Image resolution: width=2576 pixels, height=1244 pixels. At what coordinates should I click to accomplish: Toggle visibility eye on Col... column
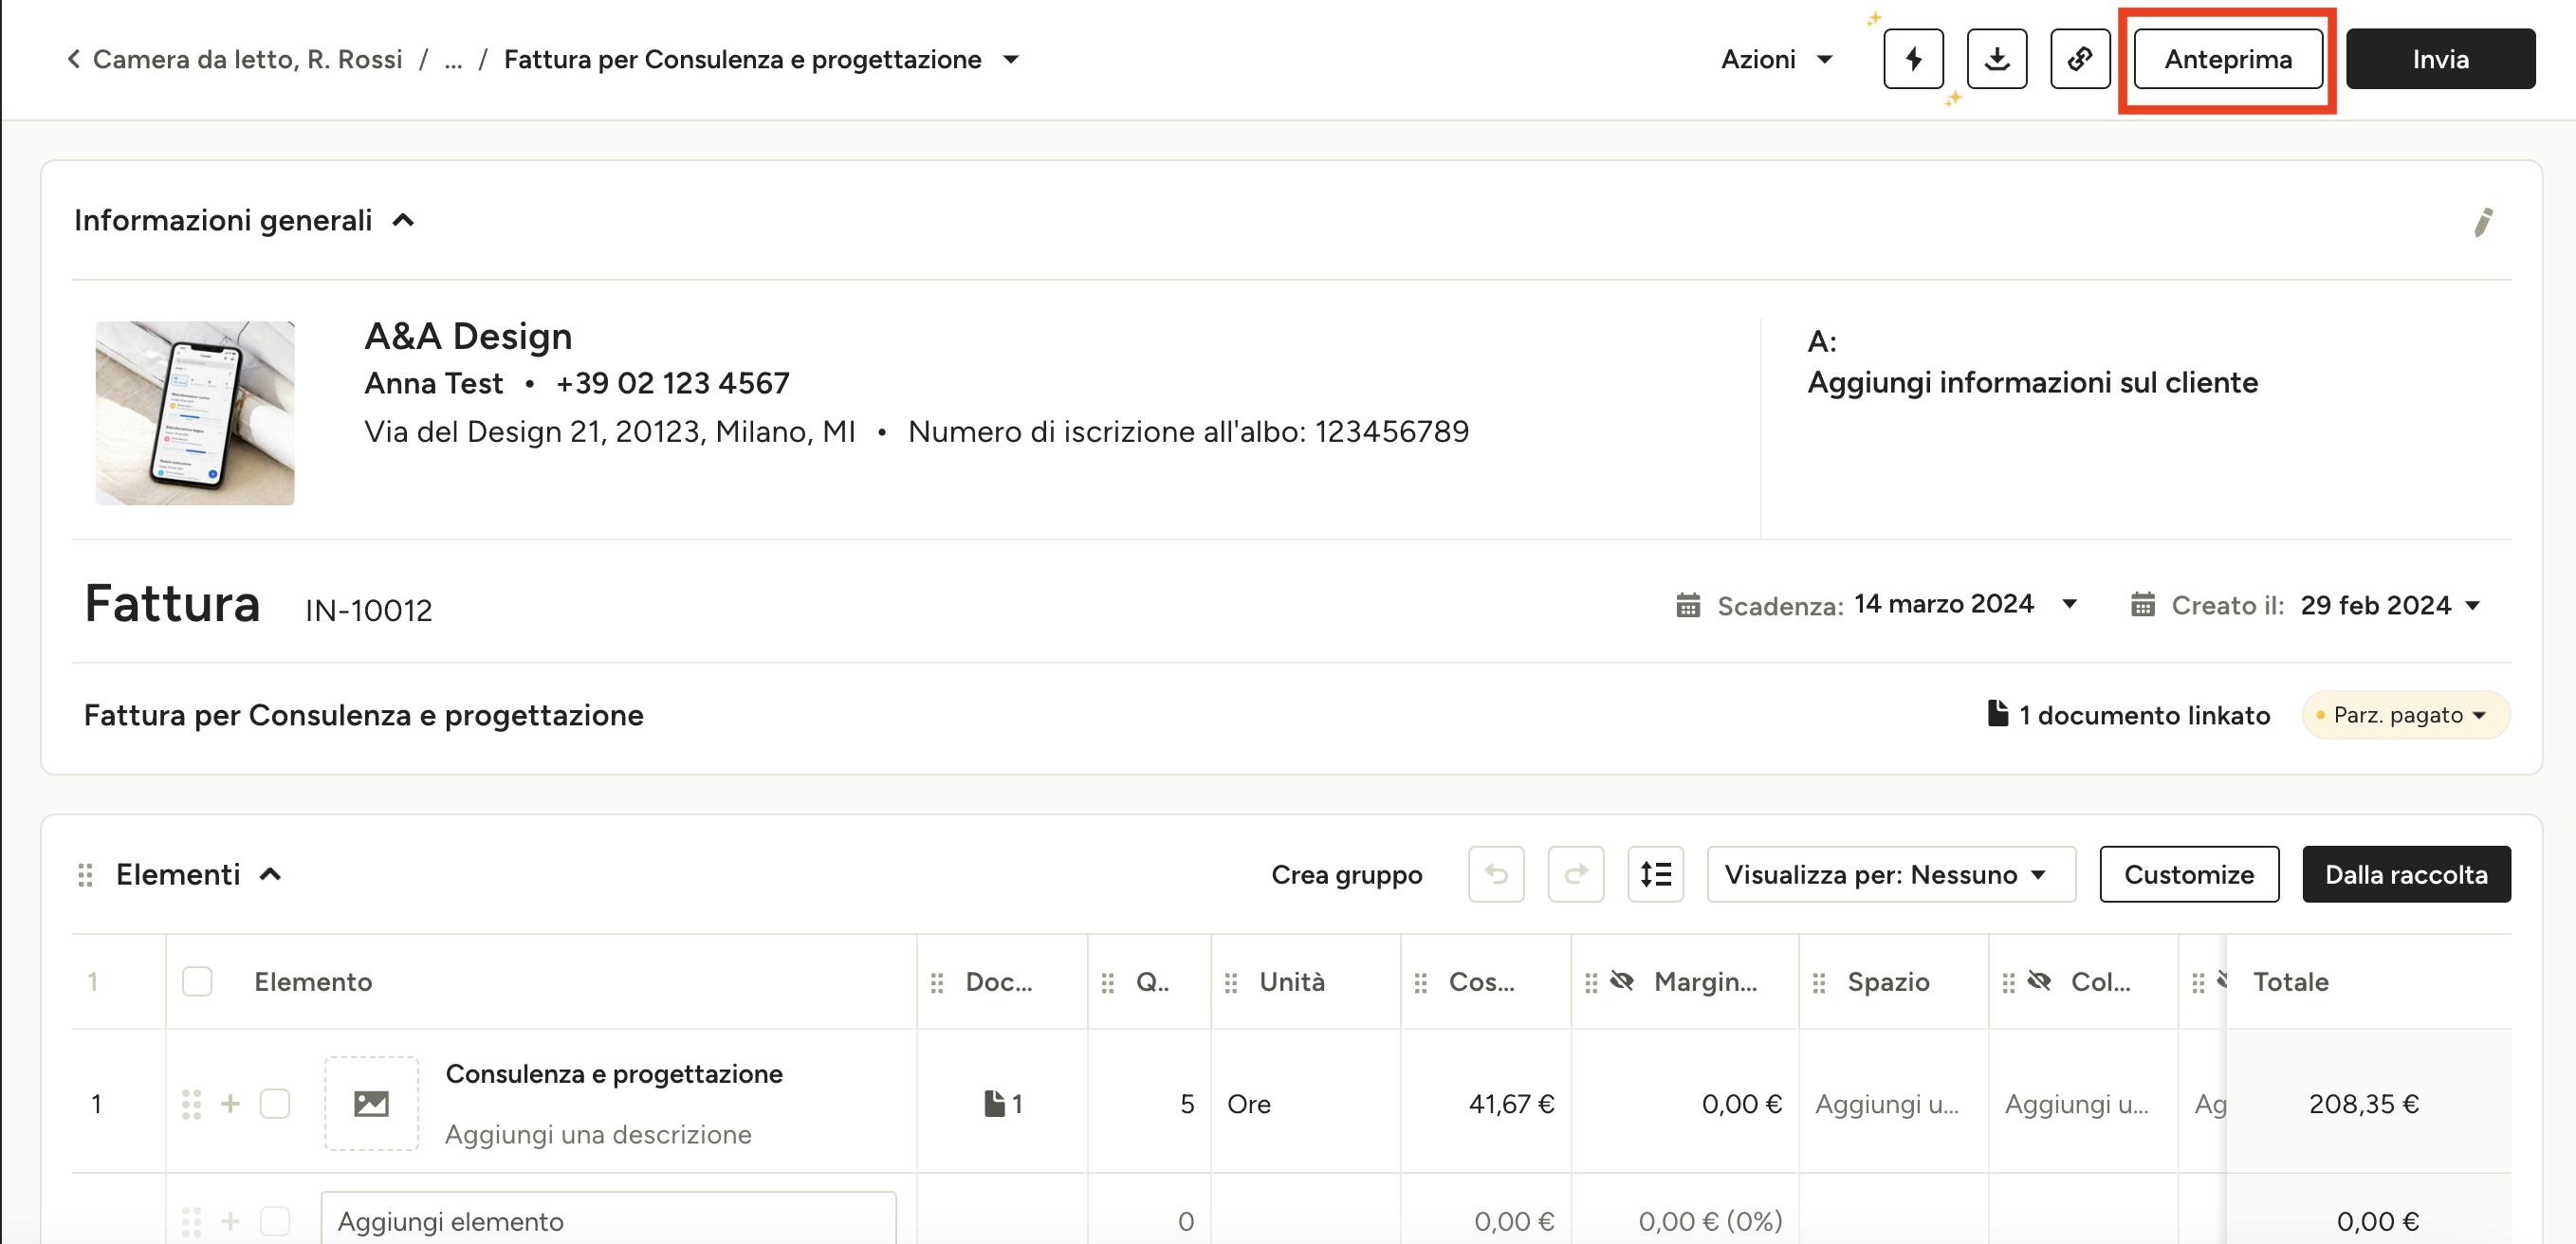(2039, 981)
